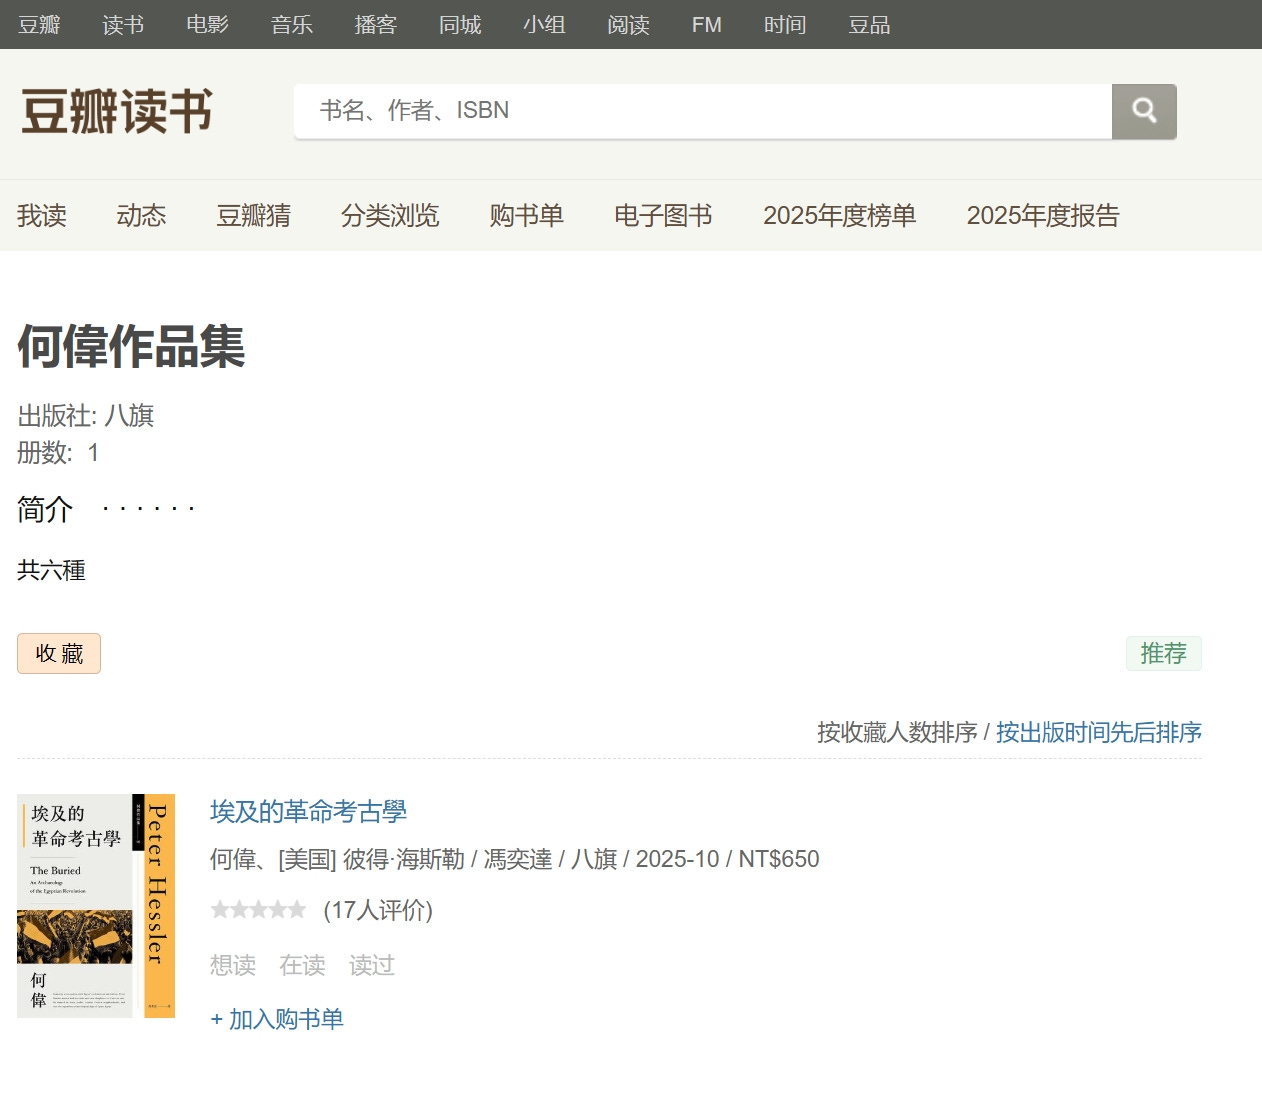Click the 收藏 button
Image resolution: width=1262 pixels, height=1094 pixels.
(x=59, y=653)
